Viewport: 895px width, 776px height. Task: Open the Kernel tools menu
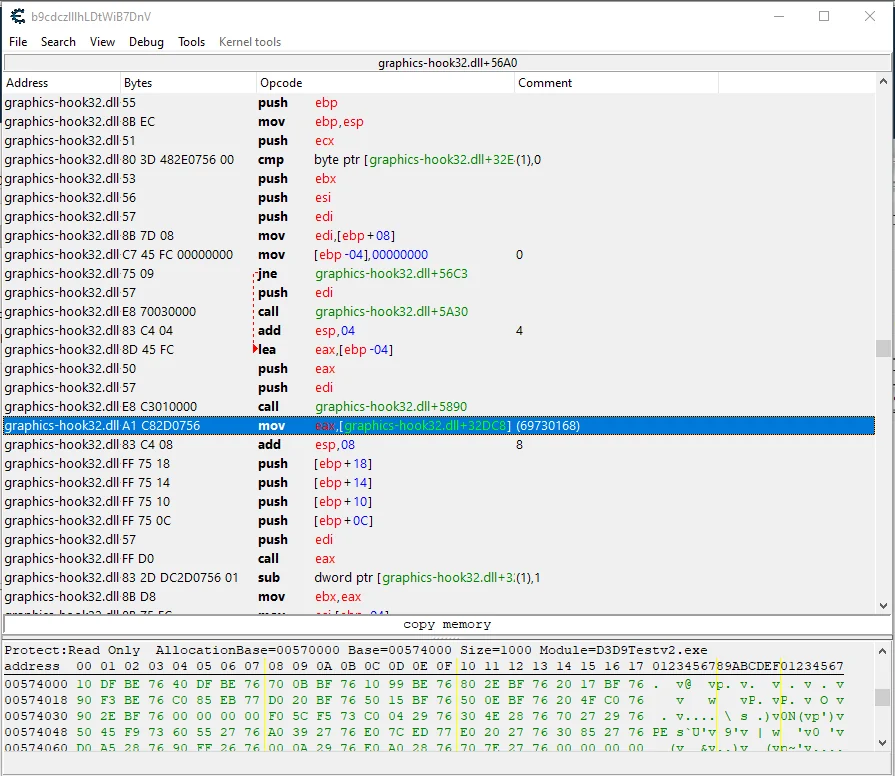click(250, 42)
